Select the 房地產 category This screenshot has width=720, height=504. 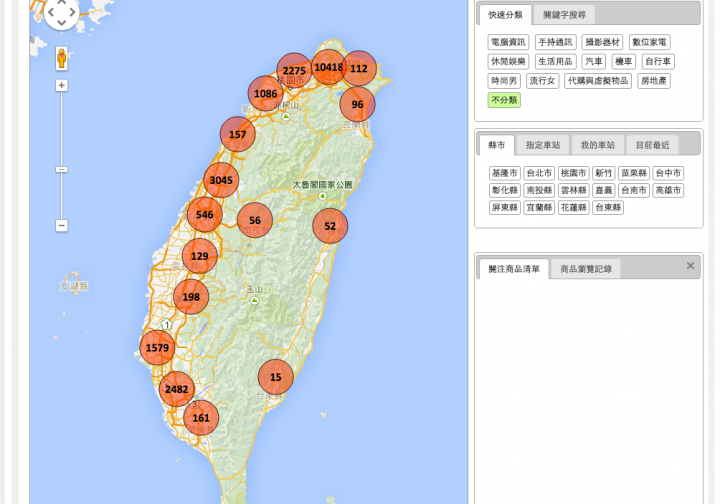click(654, 81)
